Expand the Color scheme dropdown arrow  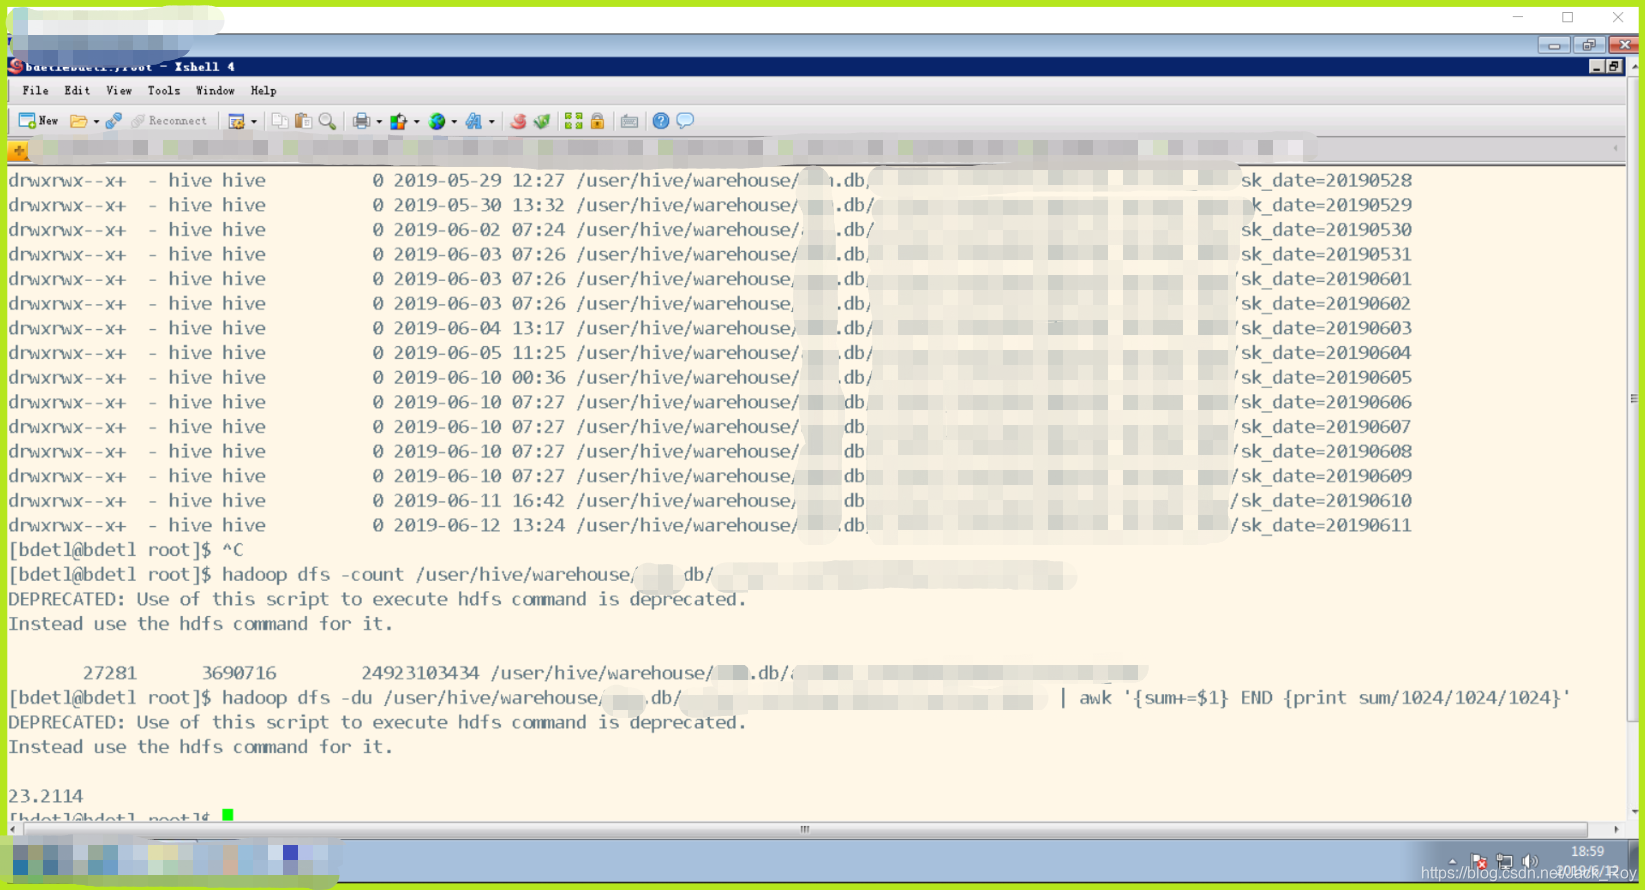416,122
